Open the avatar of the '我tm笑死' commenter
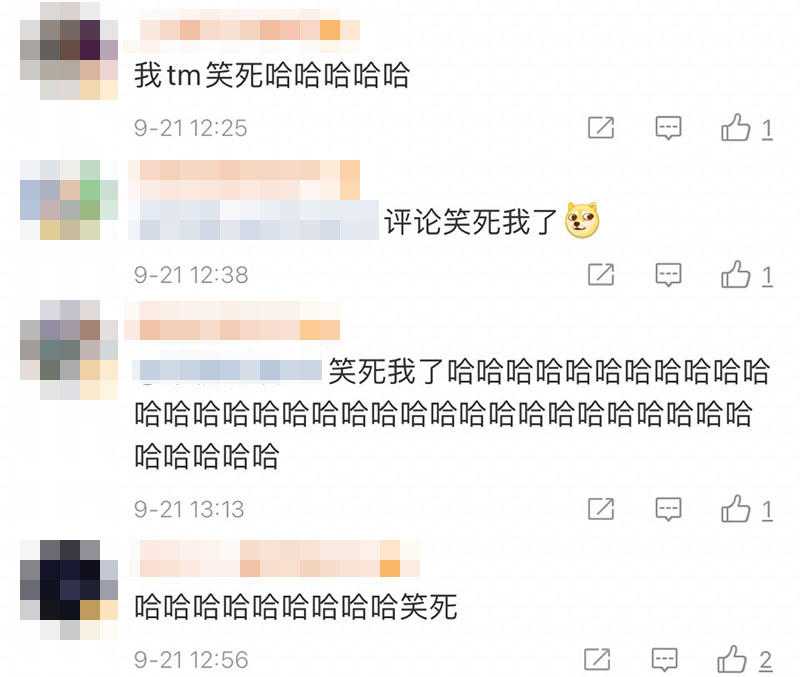Screen dimensions: 800x677 (x=69, y=51)
